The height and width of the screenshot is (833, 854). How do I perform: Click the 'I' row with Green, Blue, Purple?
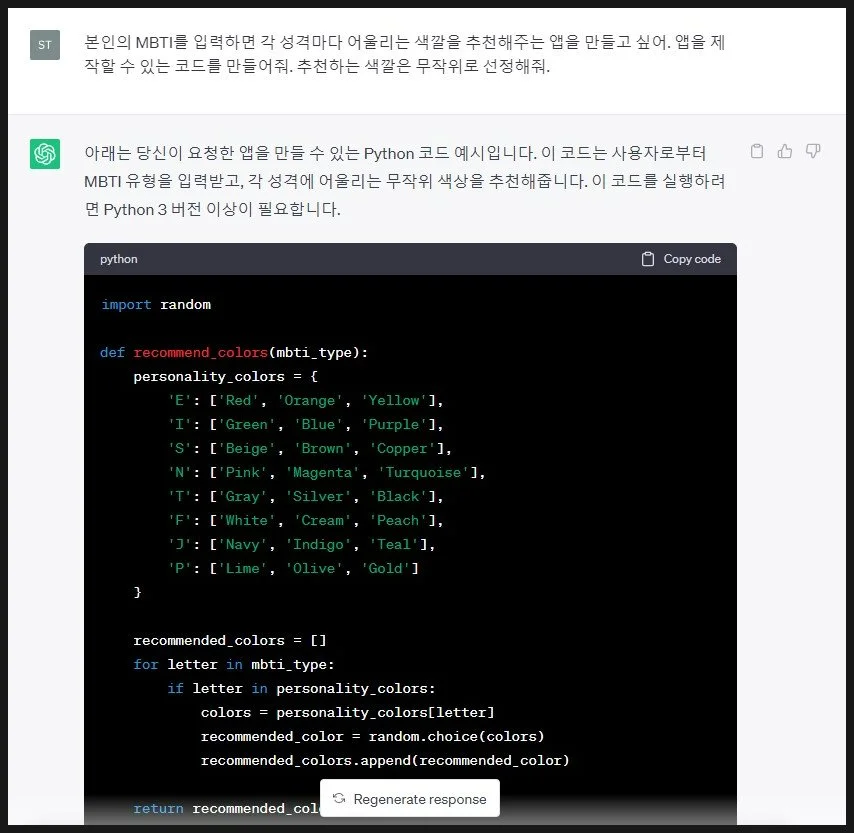[306, 424]
